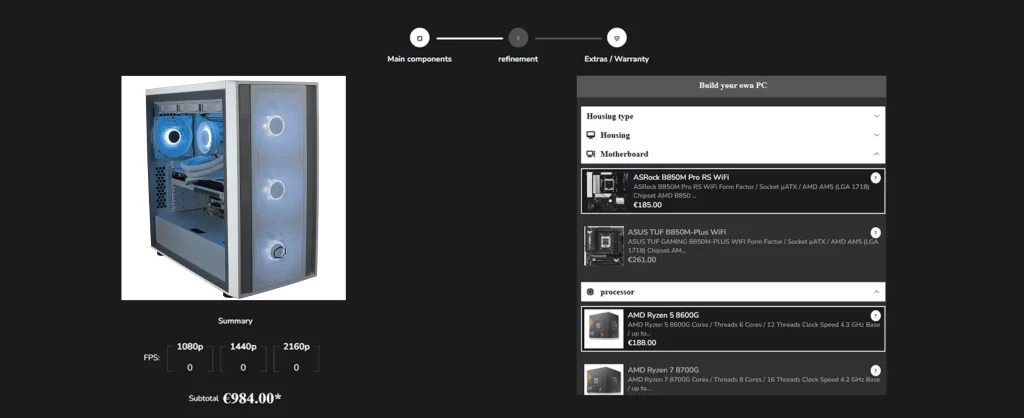
Task: Choose the AMD Ryzen 5 8600G processor
Action: point(733,329)
